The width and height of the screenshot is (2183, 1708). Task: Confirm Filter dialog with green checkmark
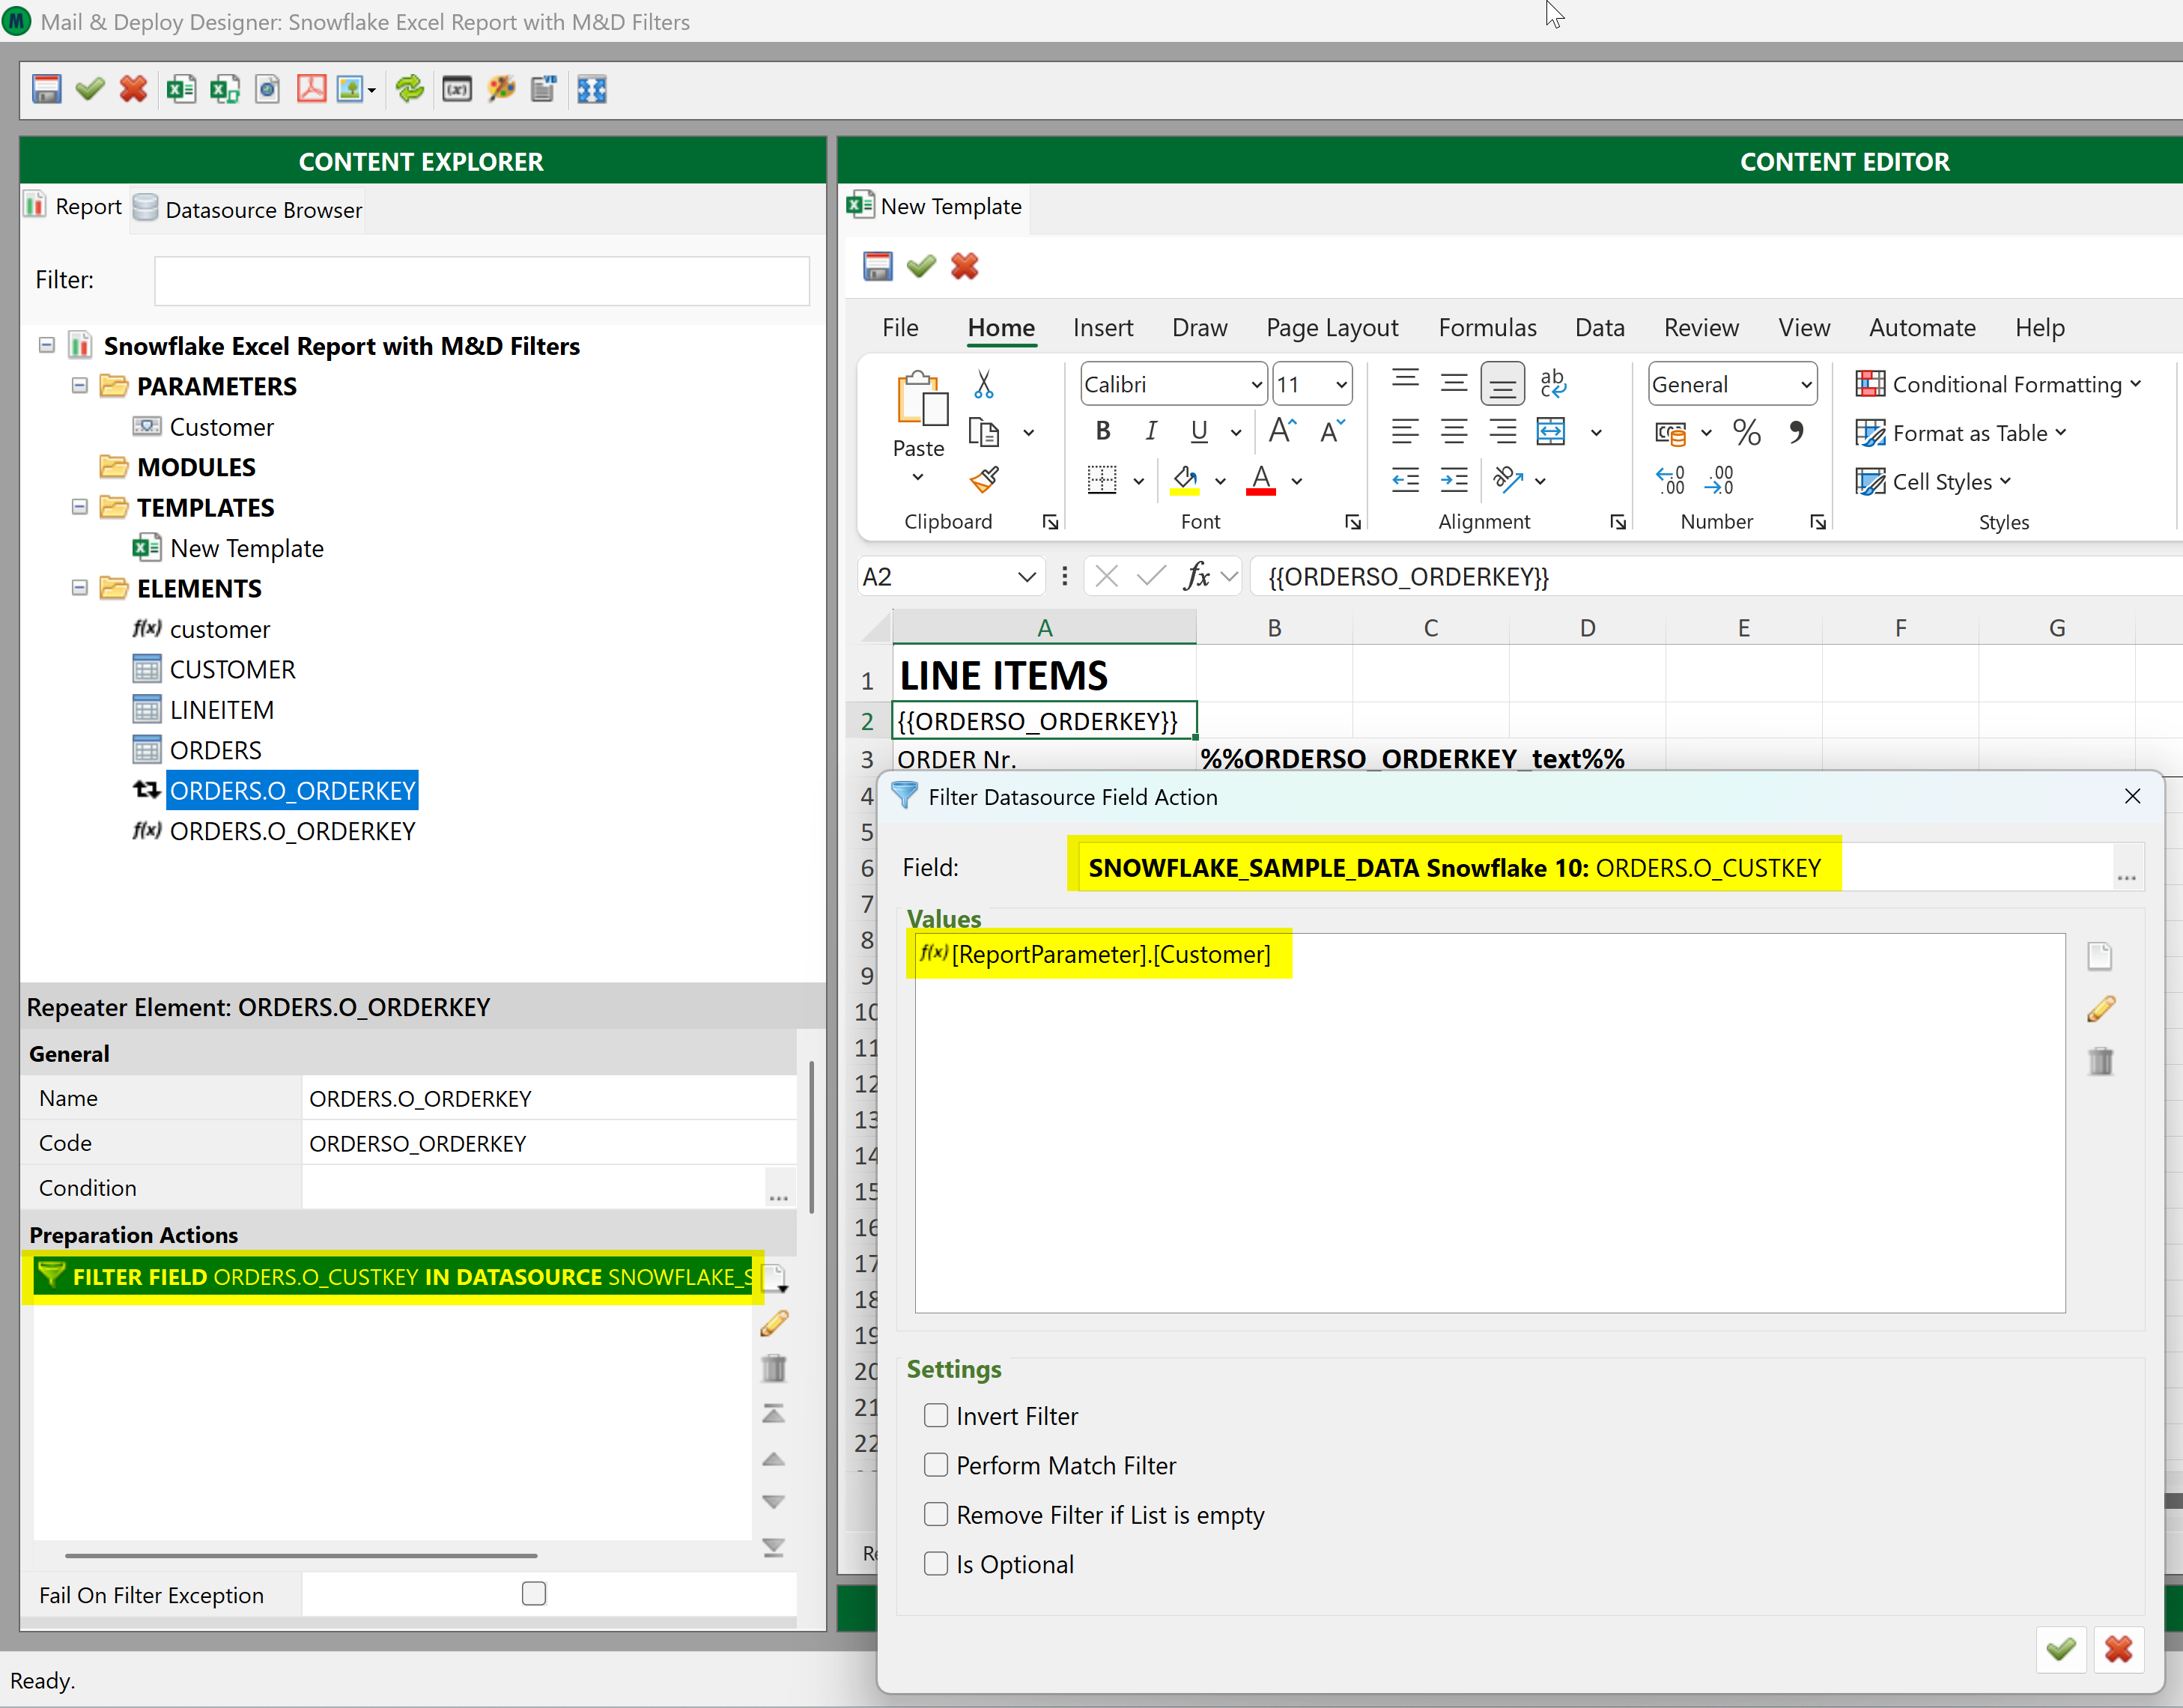[2060, 1649]
